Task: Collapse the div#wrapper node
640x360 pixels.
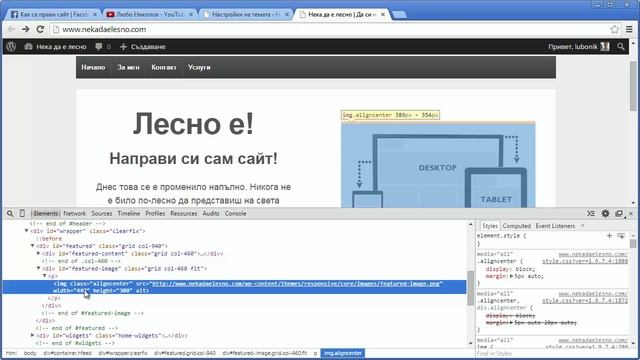Action: pos(27,231)
